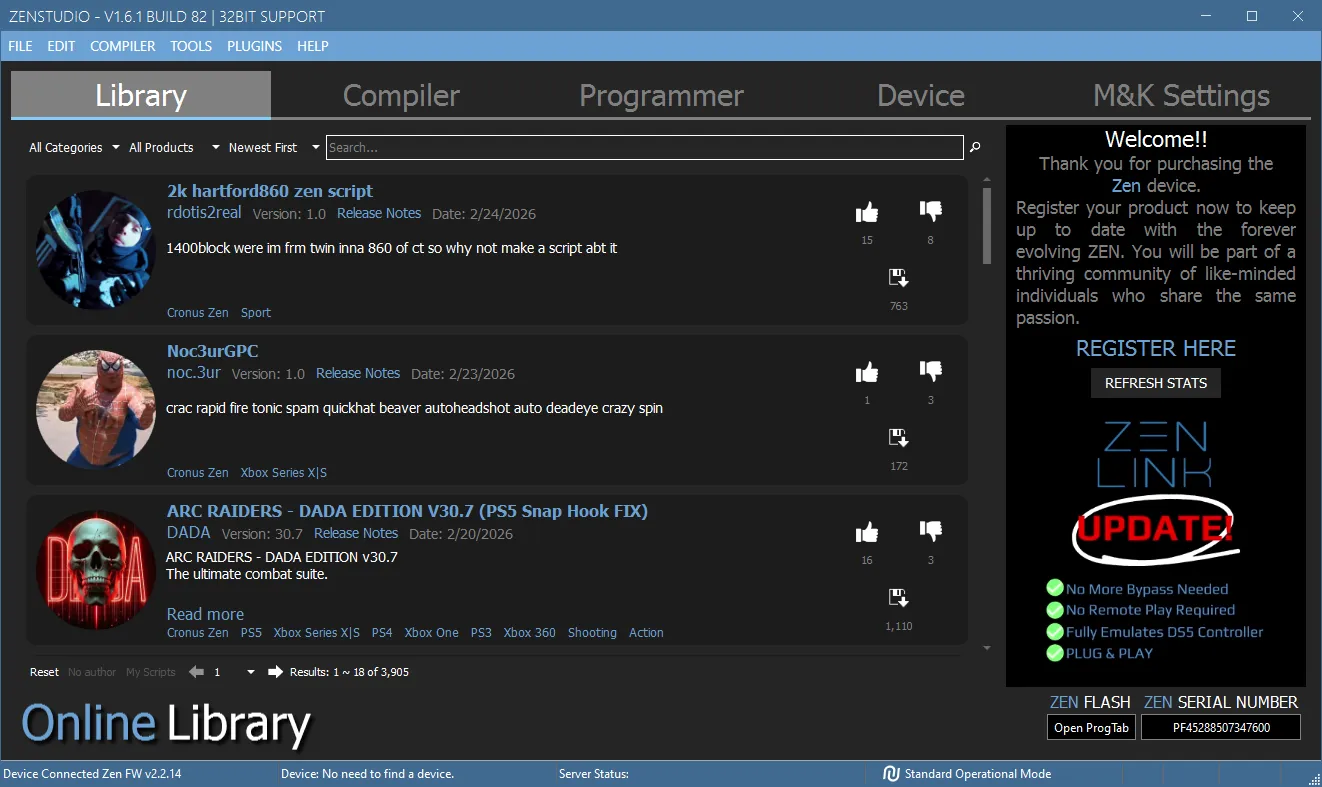Open ARC RAIDERS DADA EDITION V30.7 title
The image size is (1322, 787).
(407, 511)
